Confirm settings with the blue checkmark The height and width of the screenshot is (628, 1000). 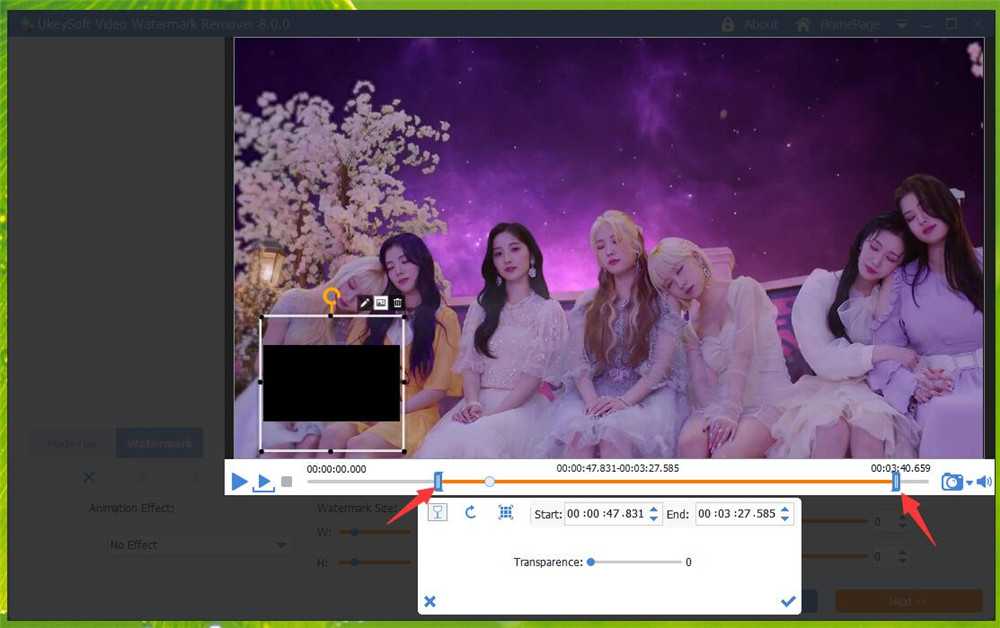coord(788,601)
